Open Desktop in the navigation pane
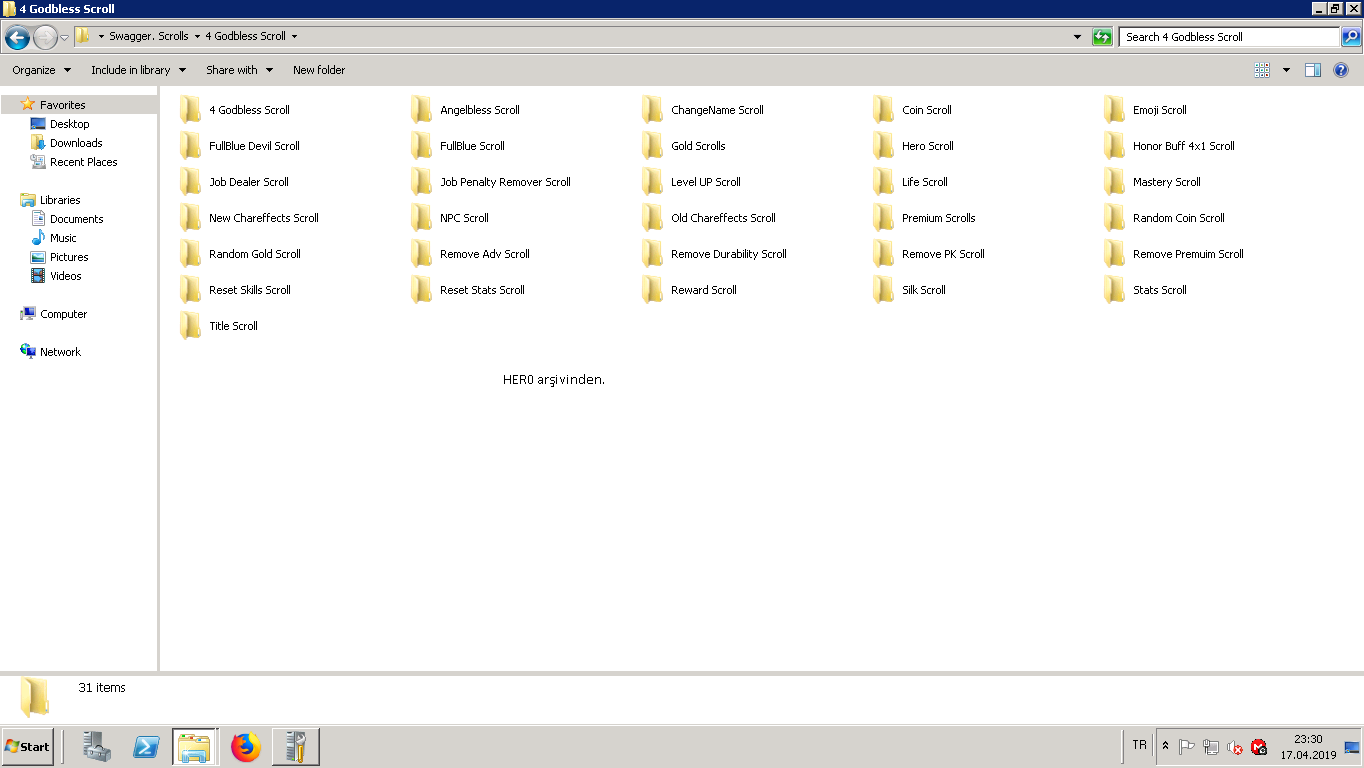This screenshot has width=1364, height=768. click(x=69, y=124)
